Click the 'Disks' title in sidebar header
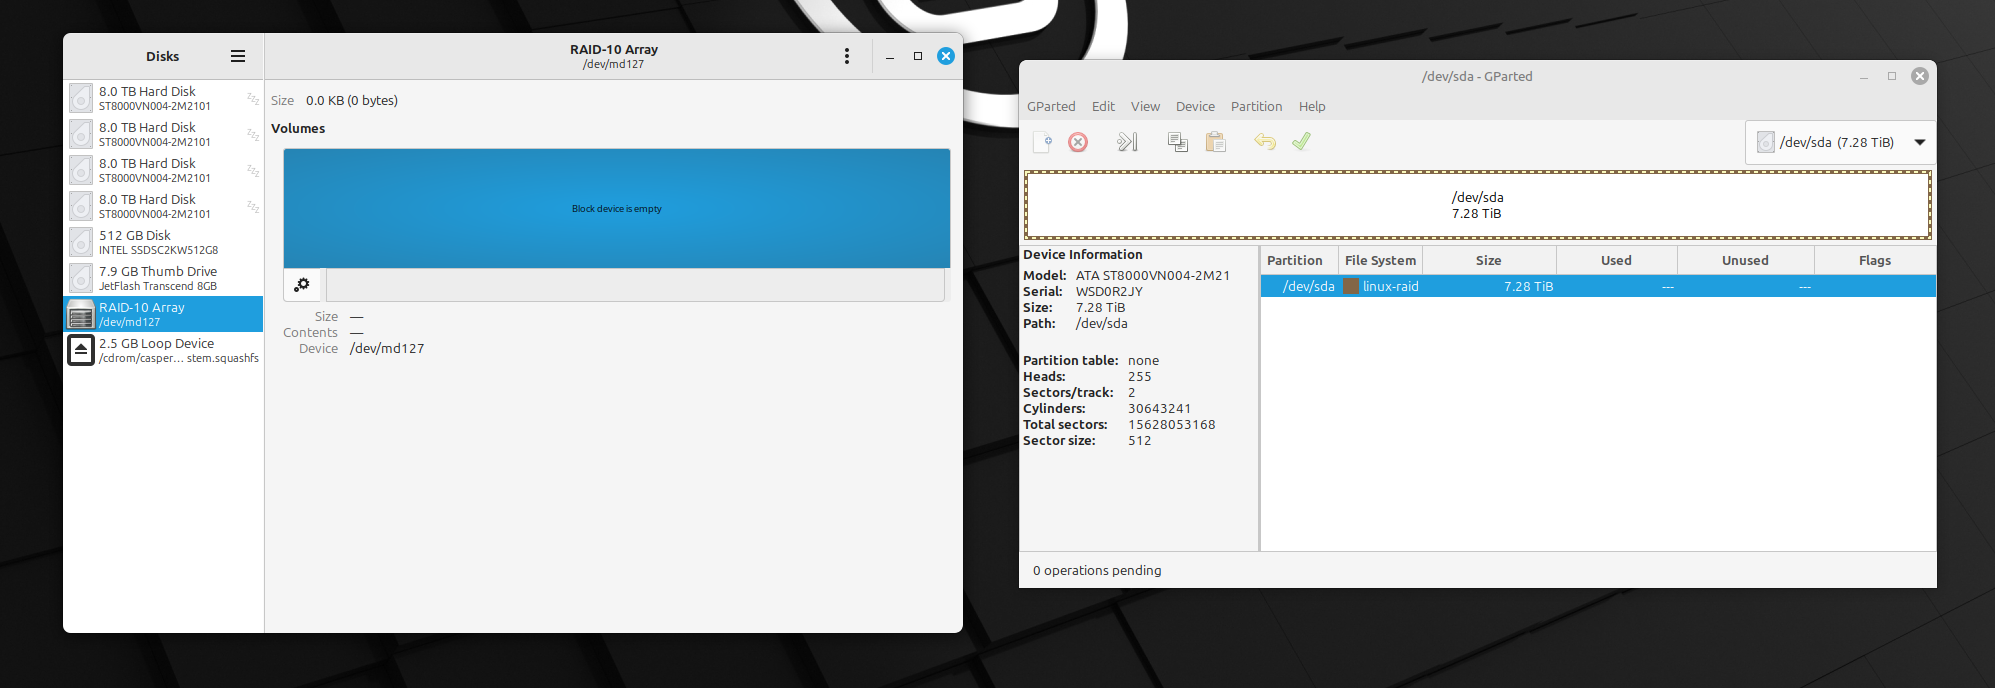This screenshot has height=688, width=1995. point(162,56)
